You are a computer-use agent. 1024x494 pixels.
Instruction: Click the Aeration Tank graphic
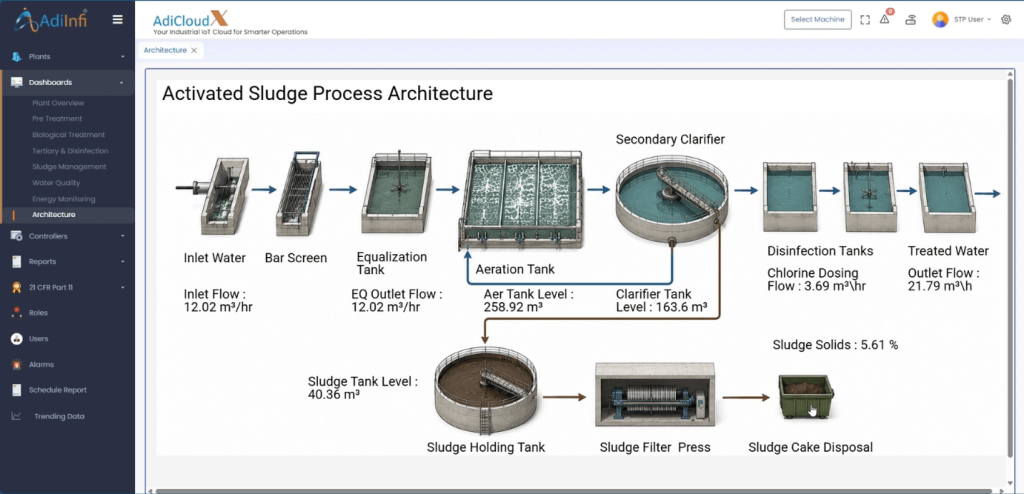tap(520, 199)
